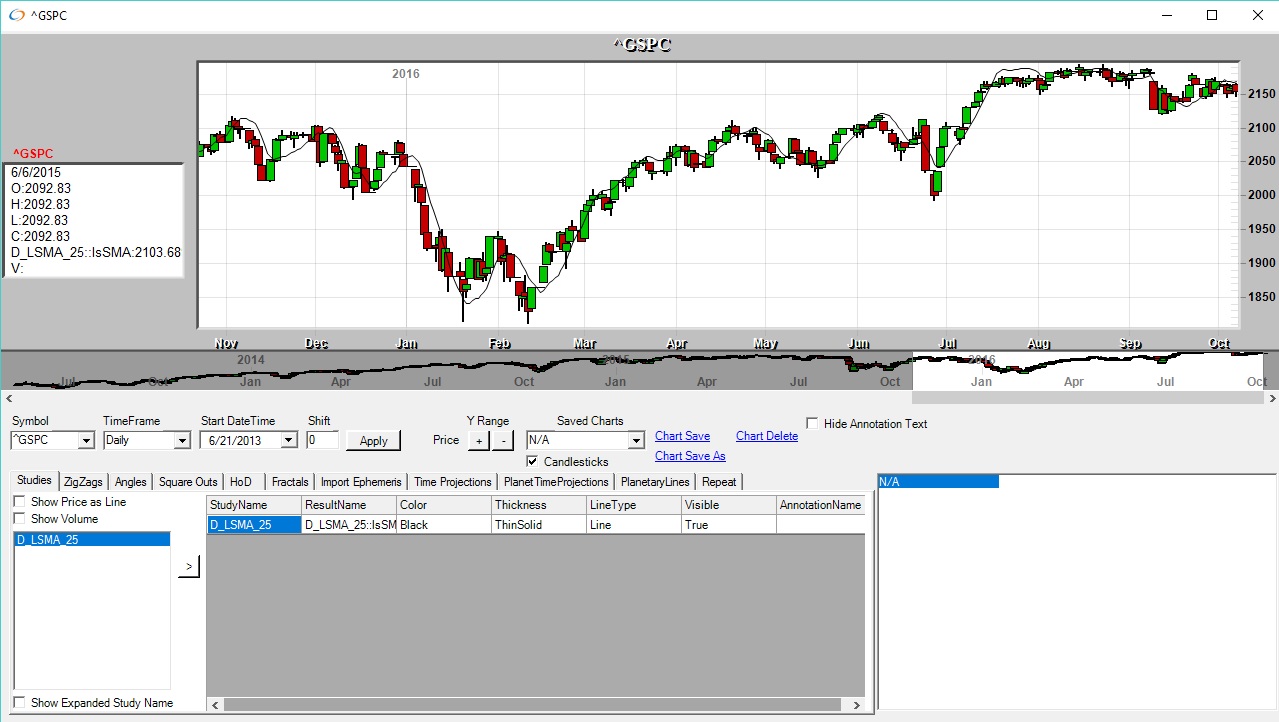Maximize the ^GSPC window
This screenshot has height=722, width=1279.
[1212, 15]
